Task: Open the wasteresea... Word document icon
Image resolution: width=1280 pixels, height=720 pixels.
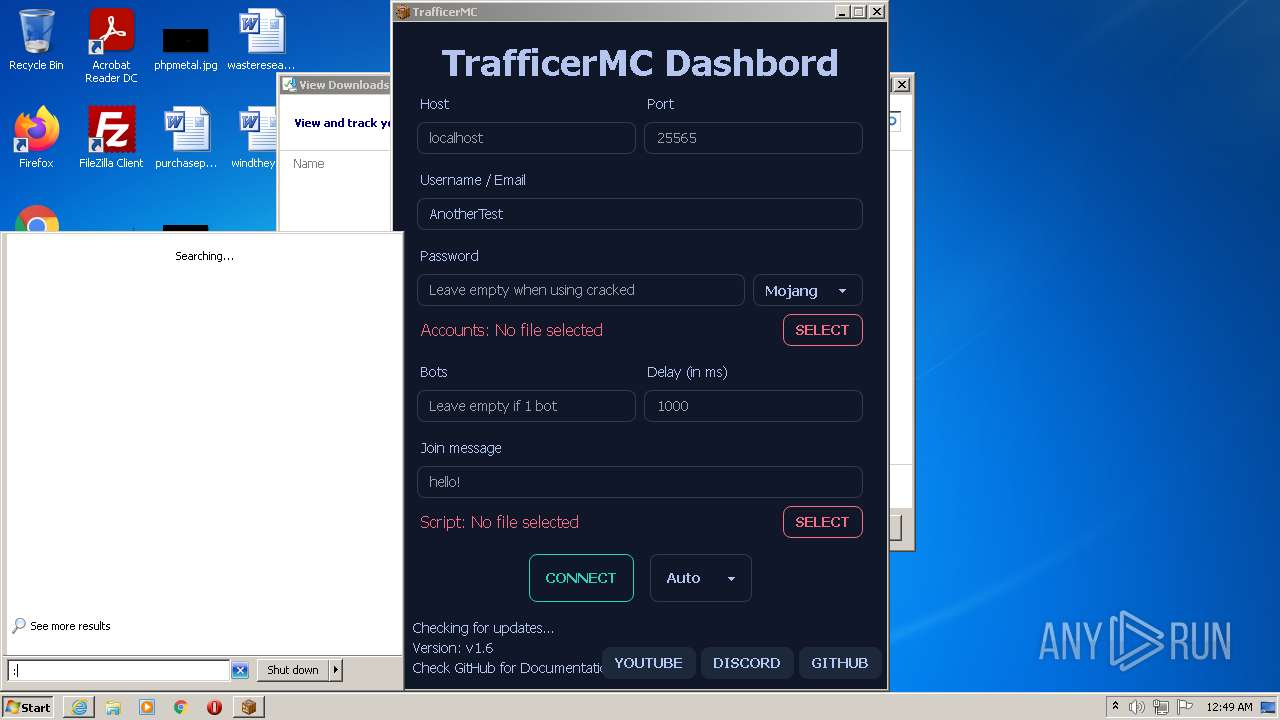Action: coord(261,40)
